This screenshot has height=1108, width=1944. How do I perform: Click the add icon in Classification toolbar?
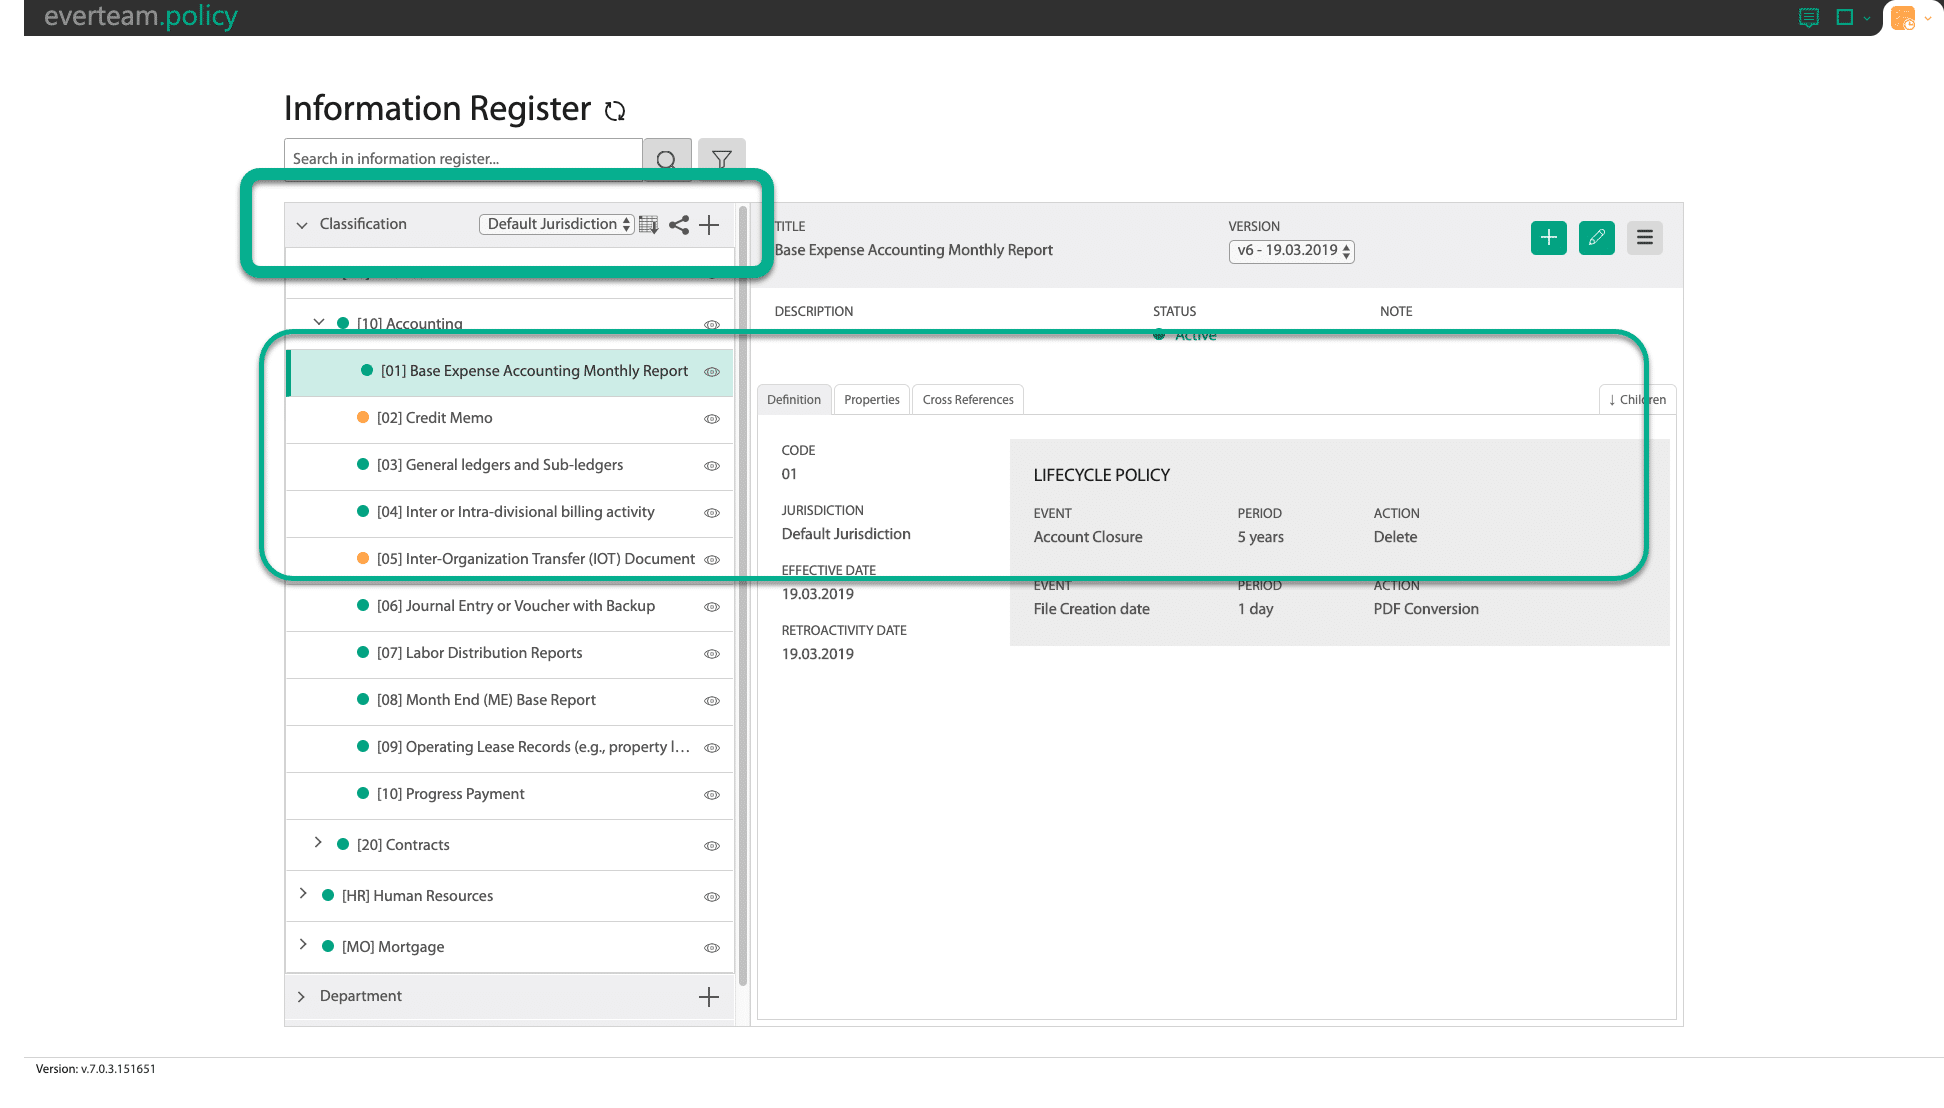coord(709,224)
